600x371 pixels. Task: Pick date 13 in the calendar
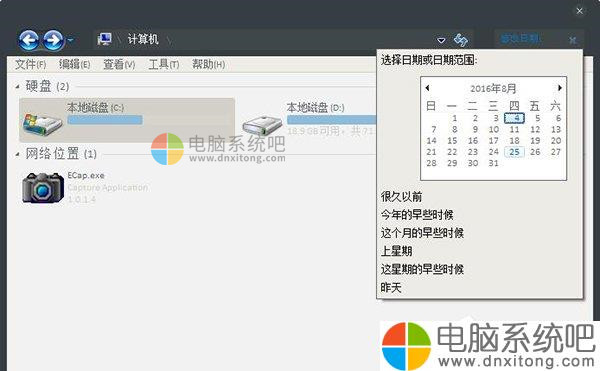[x=556, y=130]
